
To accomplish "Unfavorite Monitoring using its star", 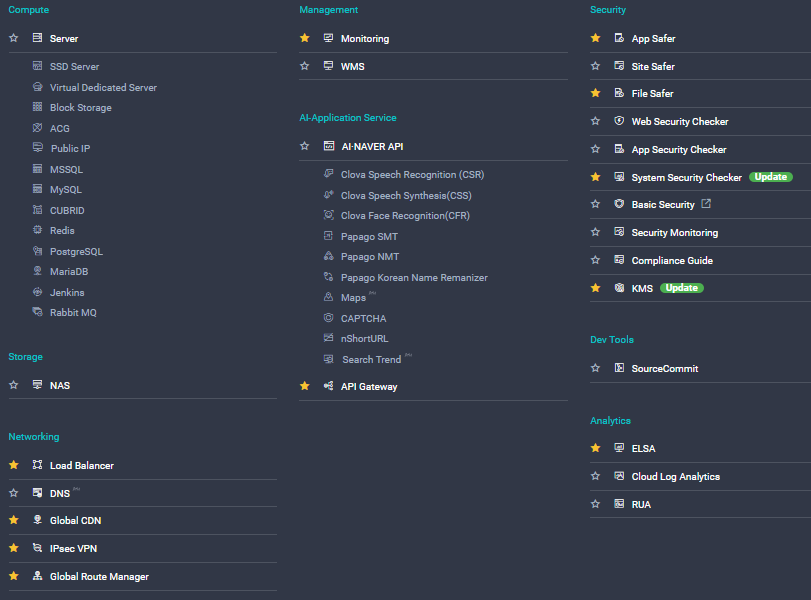I will click(x=305, y=38).
